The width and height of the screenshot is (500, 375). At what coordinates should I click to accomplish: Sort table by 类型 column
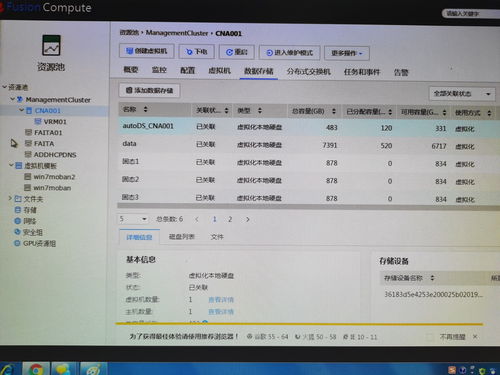click(x=260, y=110)
